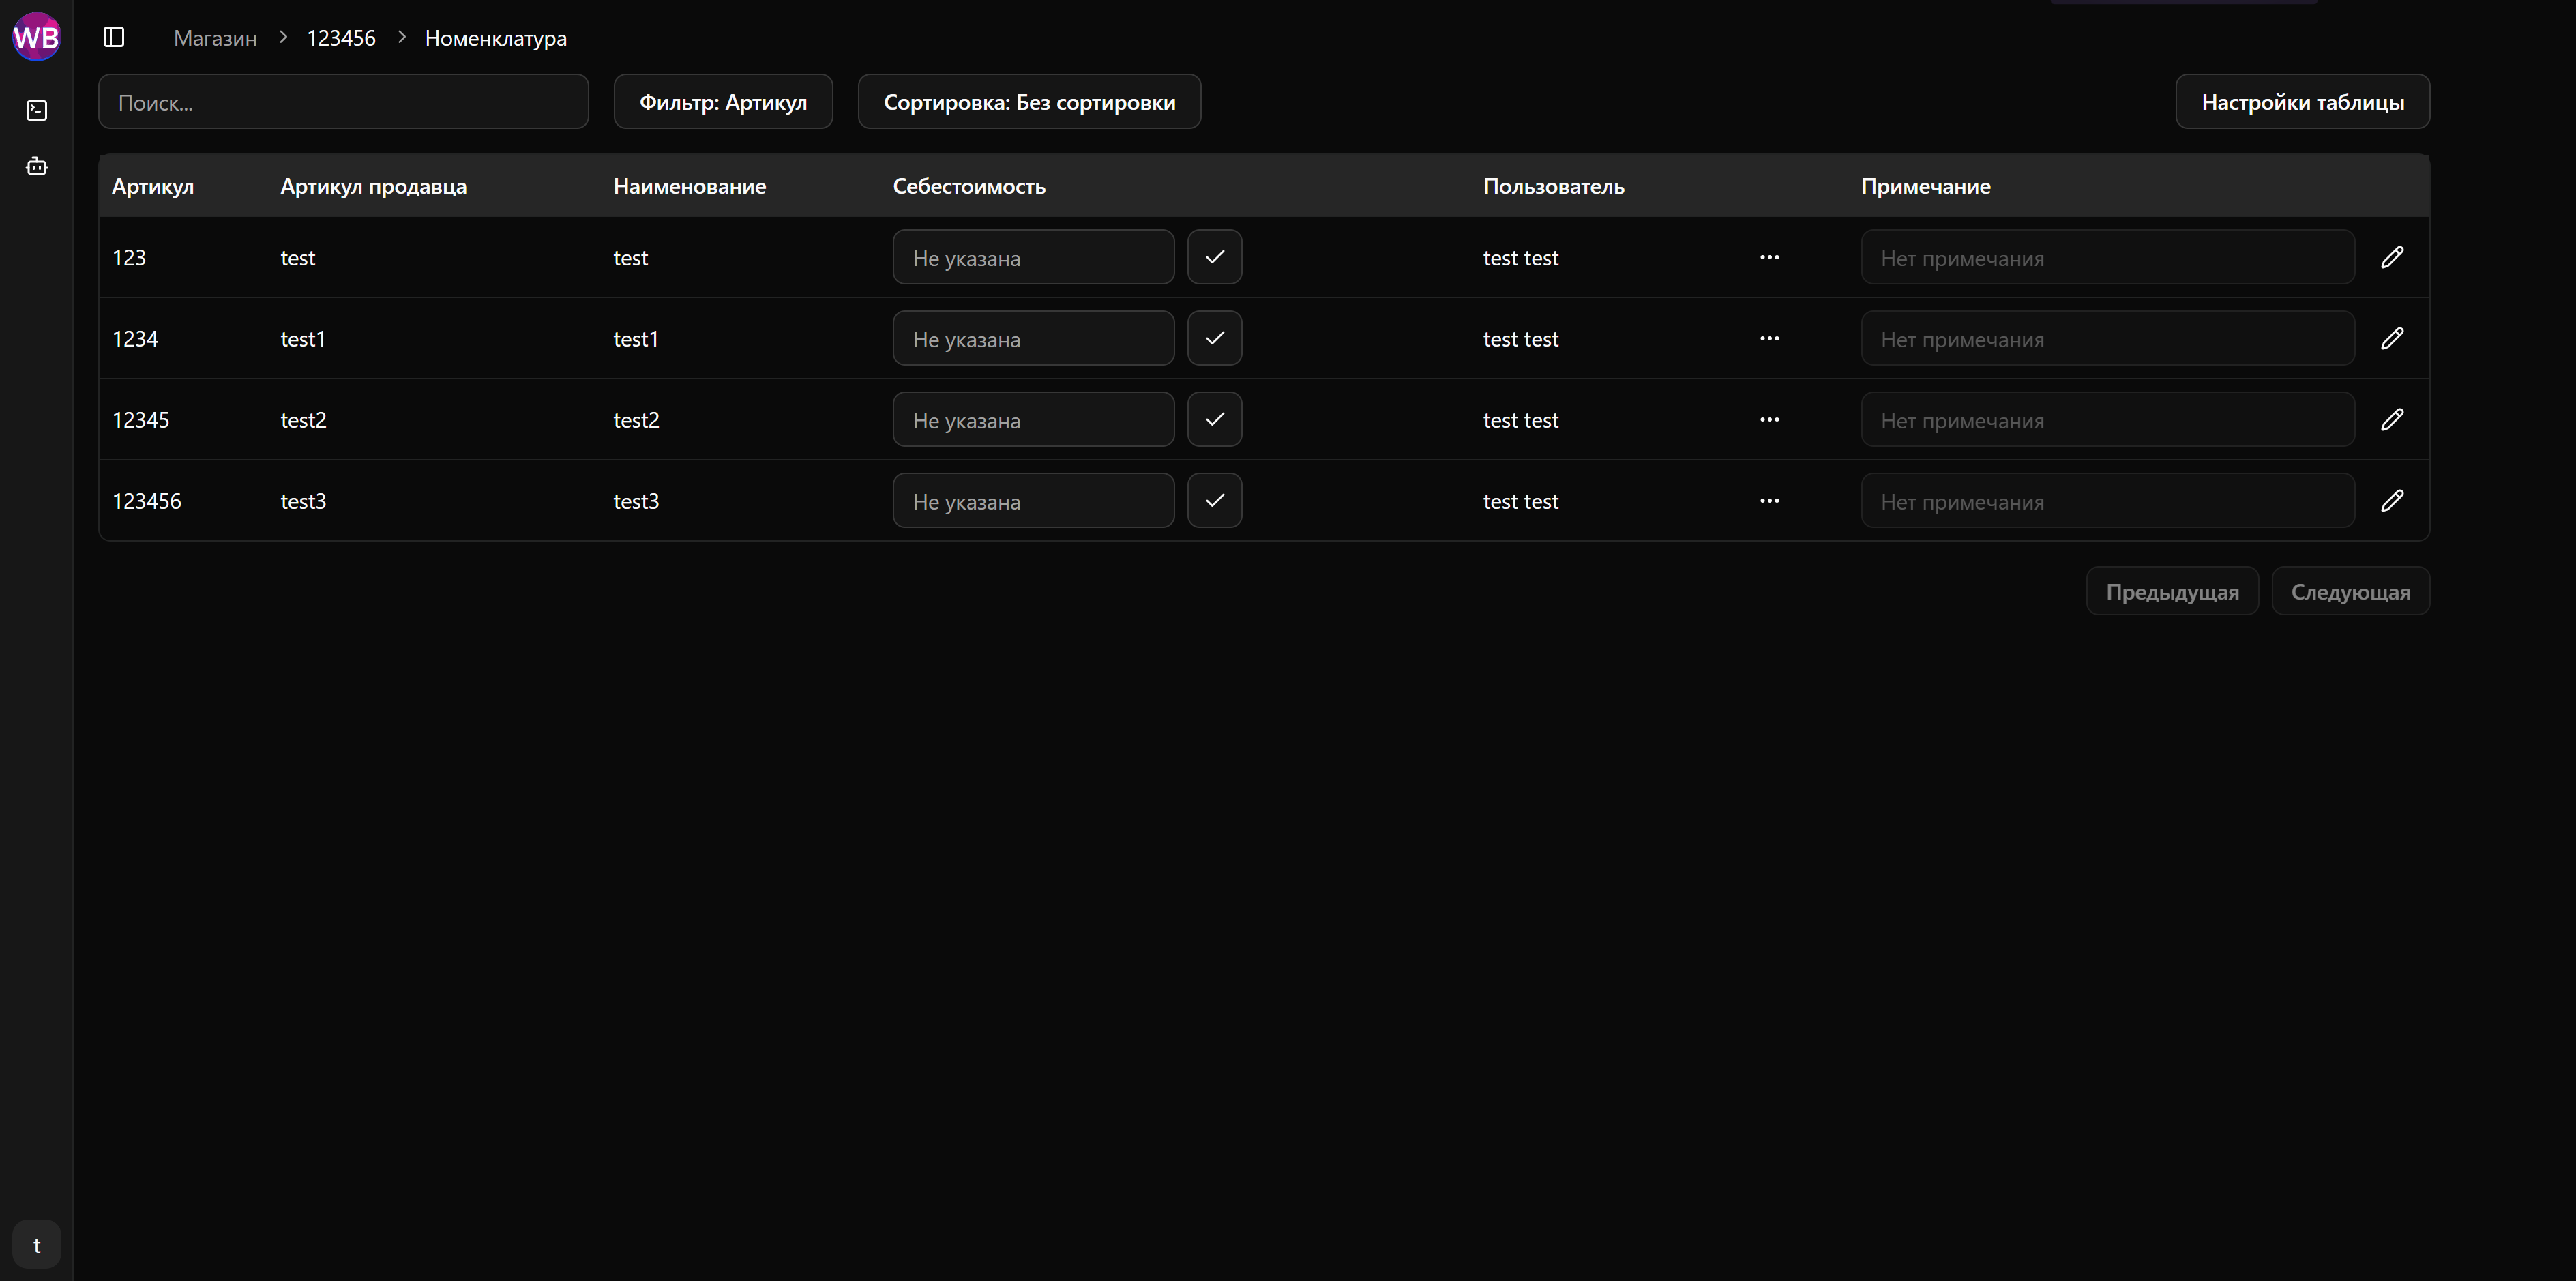The image size is (2576, 1281).
Task: Go to Магазин breadcrumb
Action: click(x=215, y=38)
